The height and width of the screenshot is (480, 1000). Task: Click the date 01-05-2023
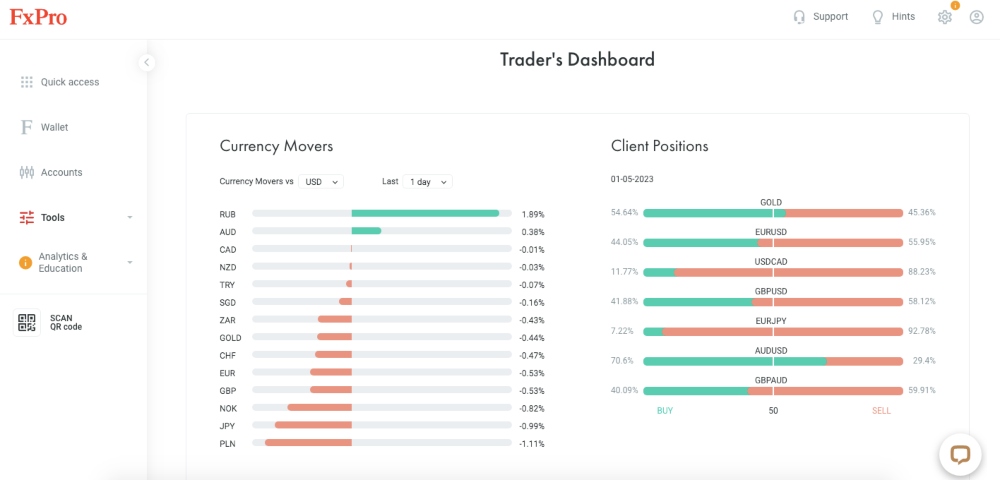(x=632, y=180)
